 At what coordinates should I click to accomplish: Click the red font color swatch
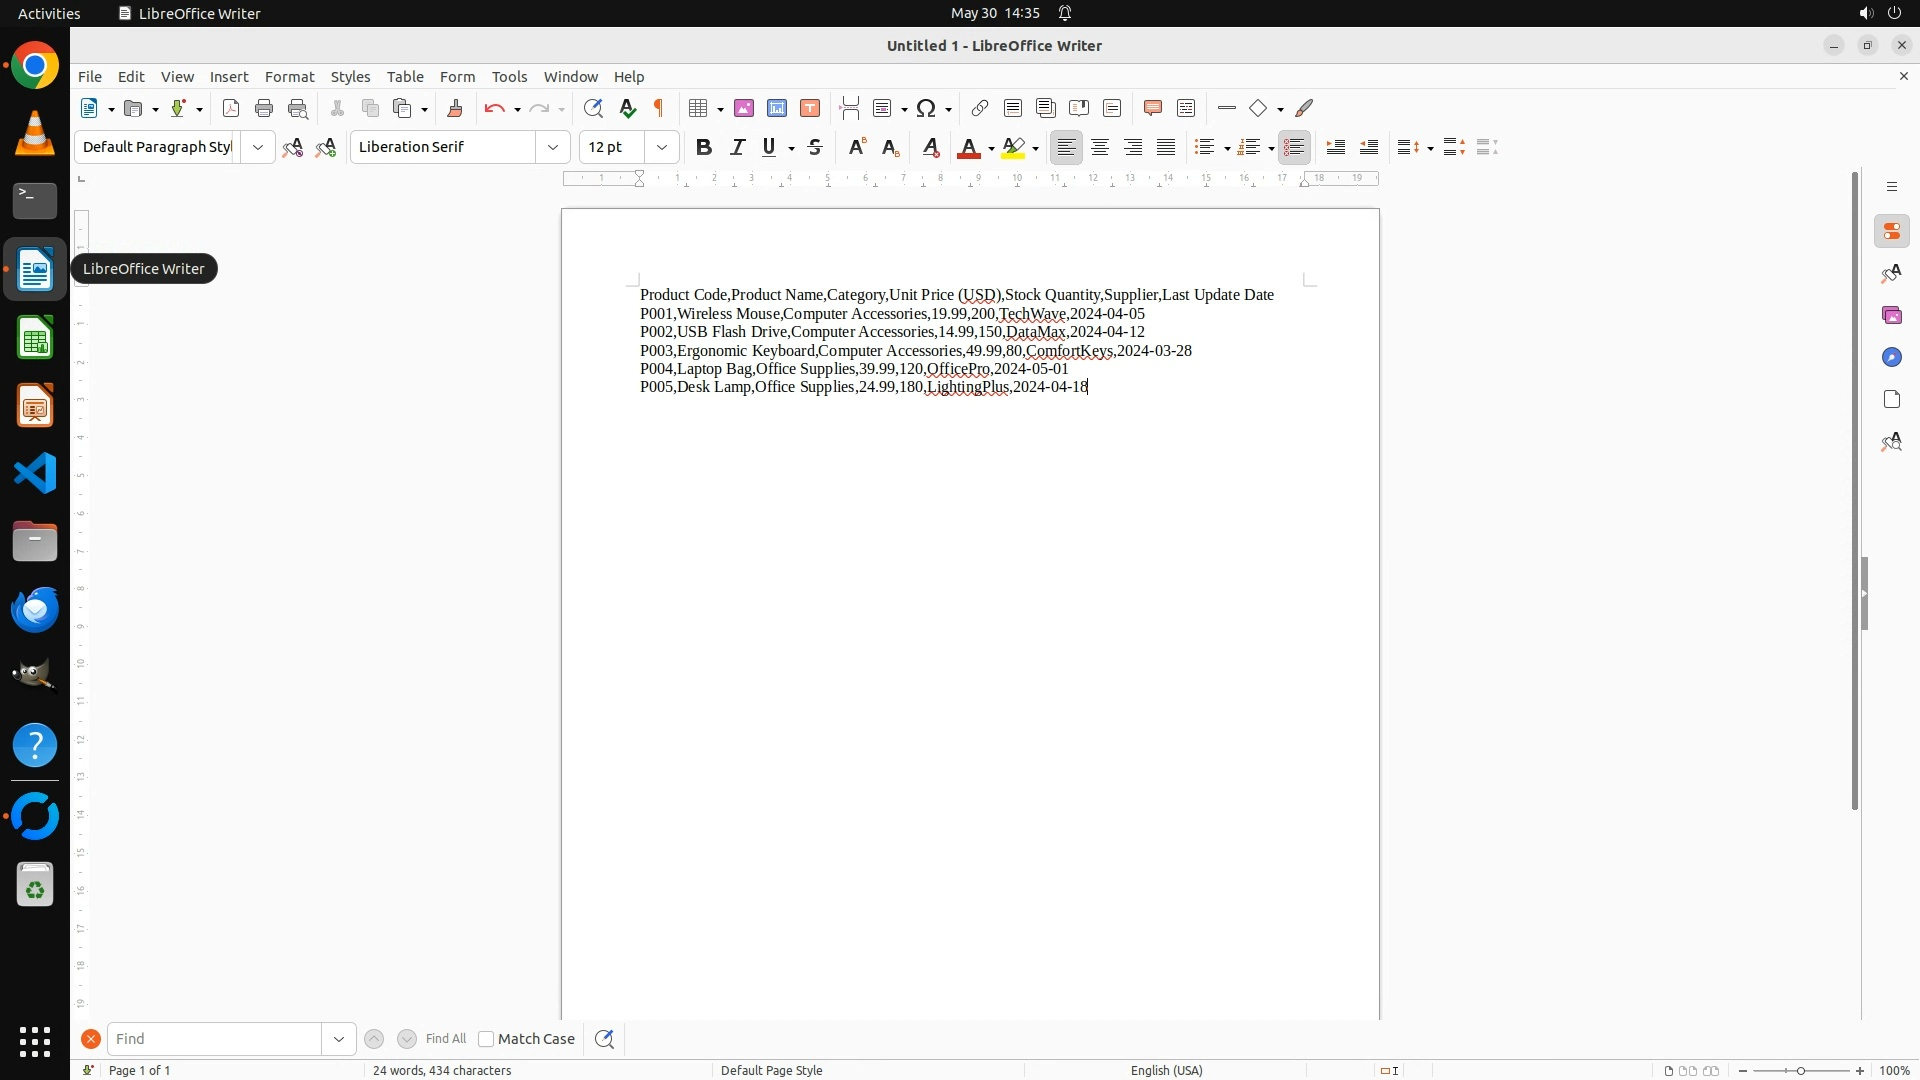pyautogui.click(x=967, y=147)
